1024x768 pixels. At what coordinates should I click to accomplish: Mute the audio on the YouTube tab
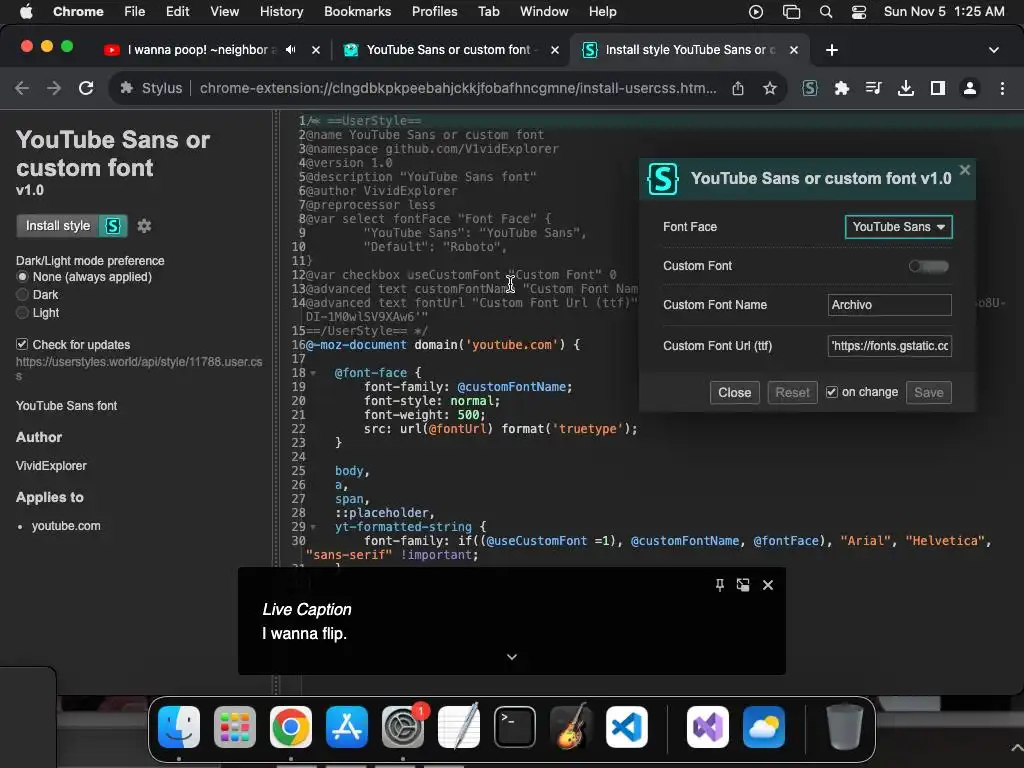point(291,50)
